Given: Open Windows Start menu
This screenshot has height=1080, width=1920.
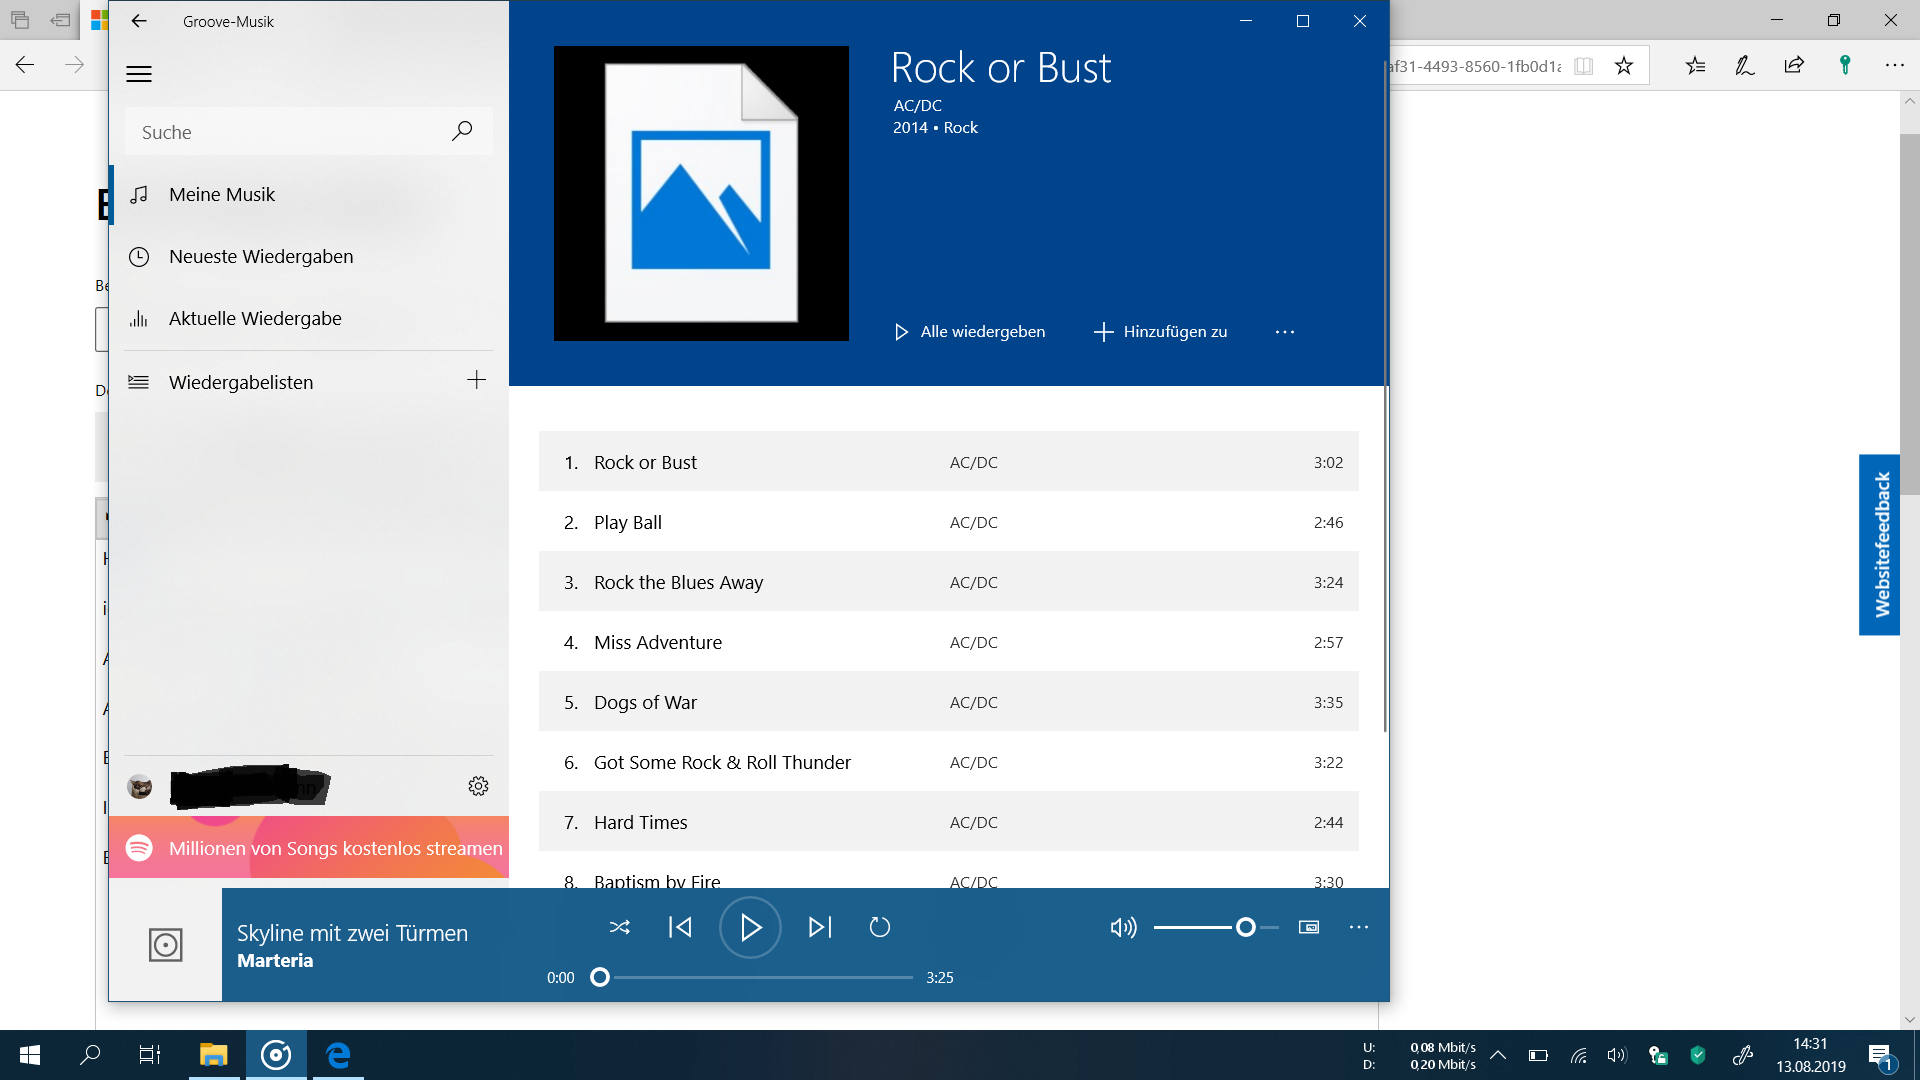Looking at the screenshot, I should (29, 1055).
